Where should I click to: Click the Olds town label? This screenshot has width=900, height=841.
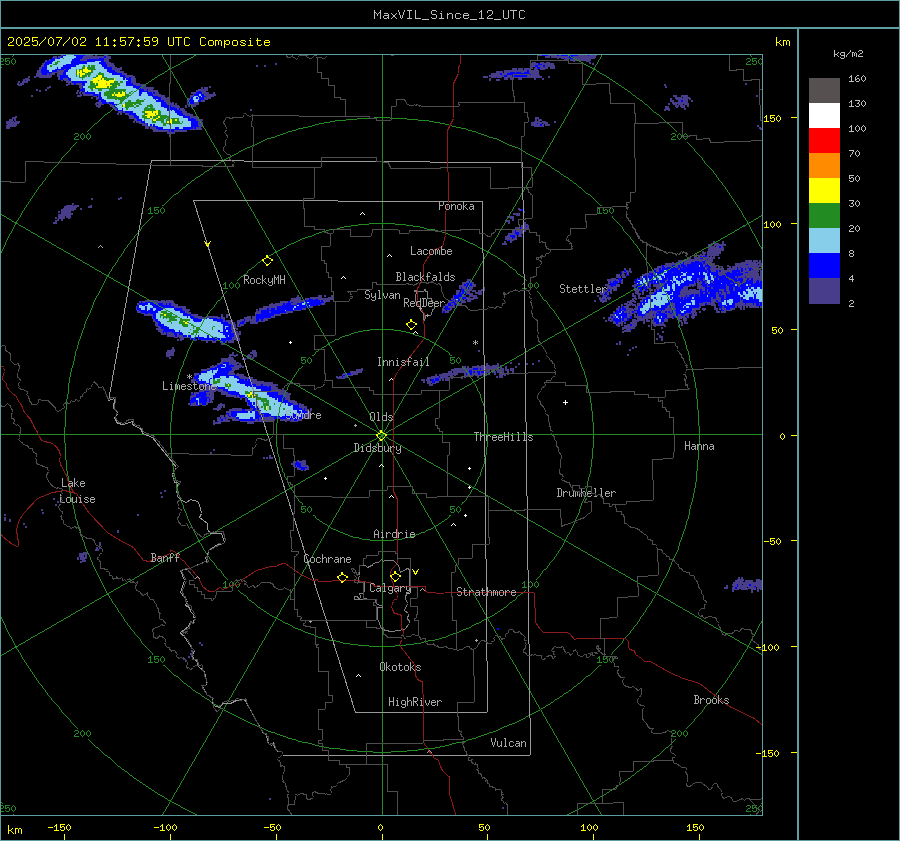(381, 417)
